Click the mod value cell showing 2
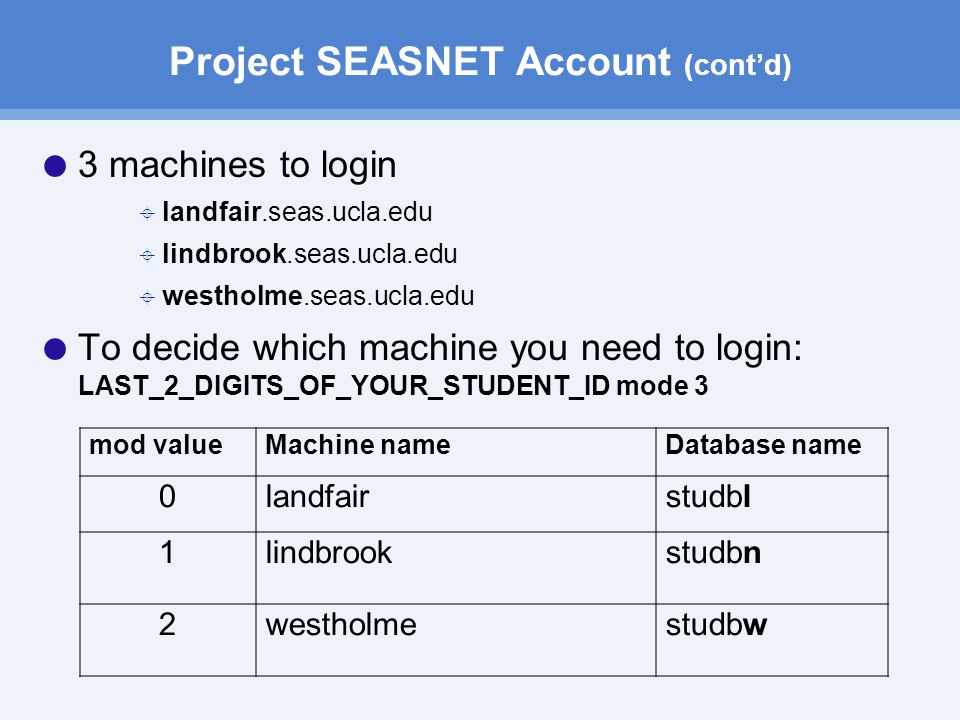 (168, 640)
